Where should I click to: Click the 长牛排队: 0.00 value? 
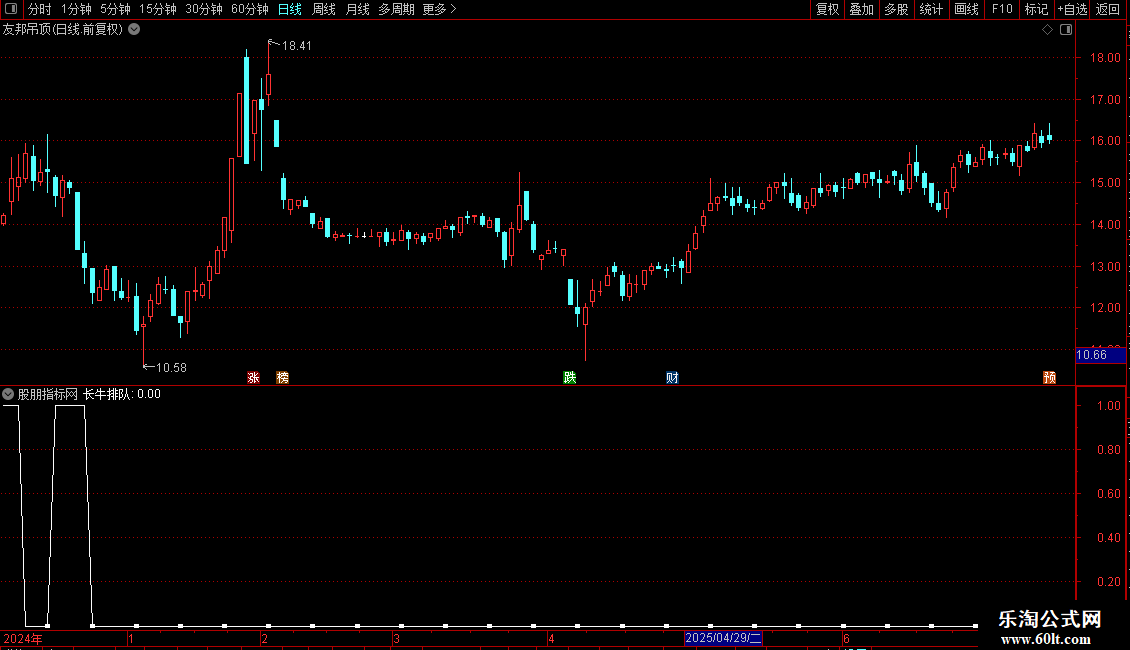(x=122, y=394)
